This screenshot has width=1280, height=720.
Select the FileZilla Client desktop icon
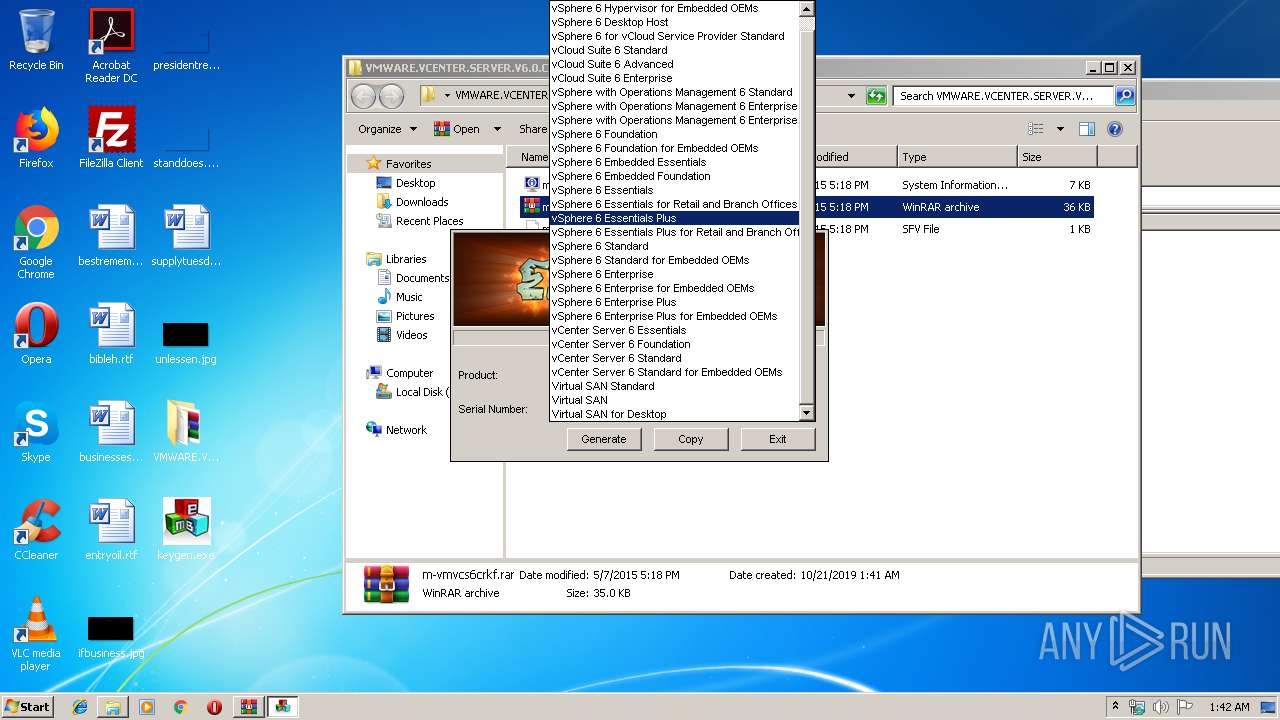click(x=111, y=138)
